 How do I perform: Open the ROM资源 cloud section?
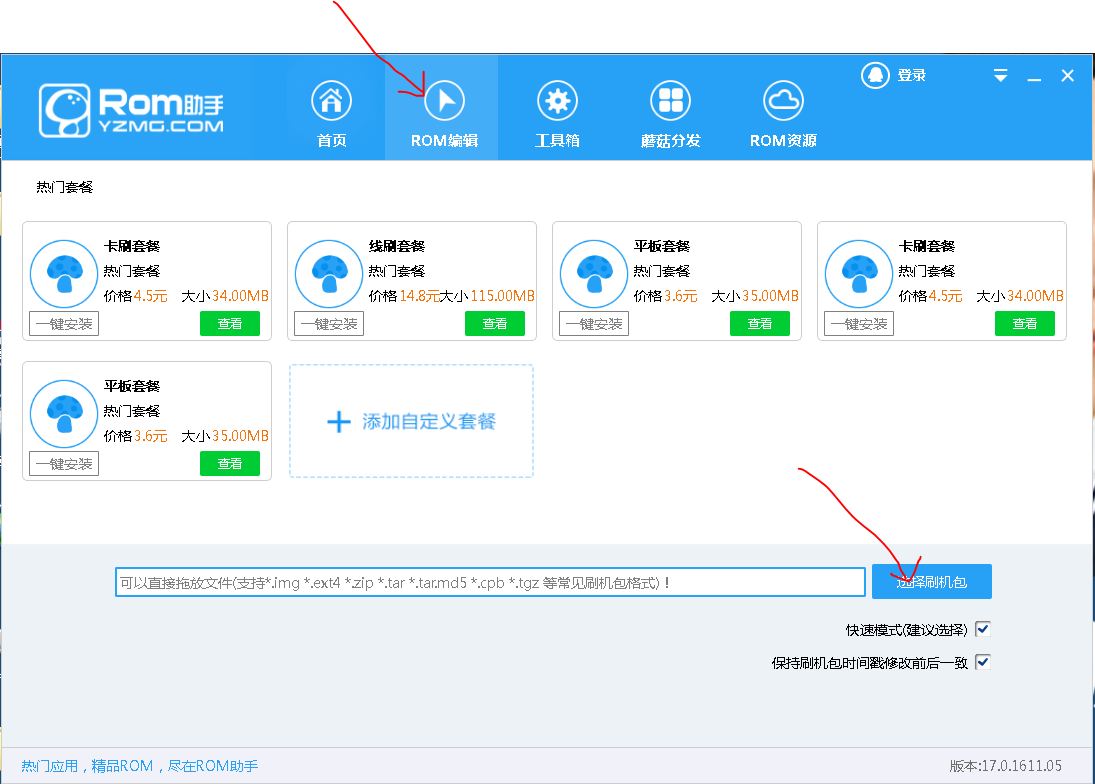pos(781,107)
